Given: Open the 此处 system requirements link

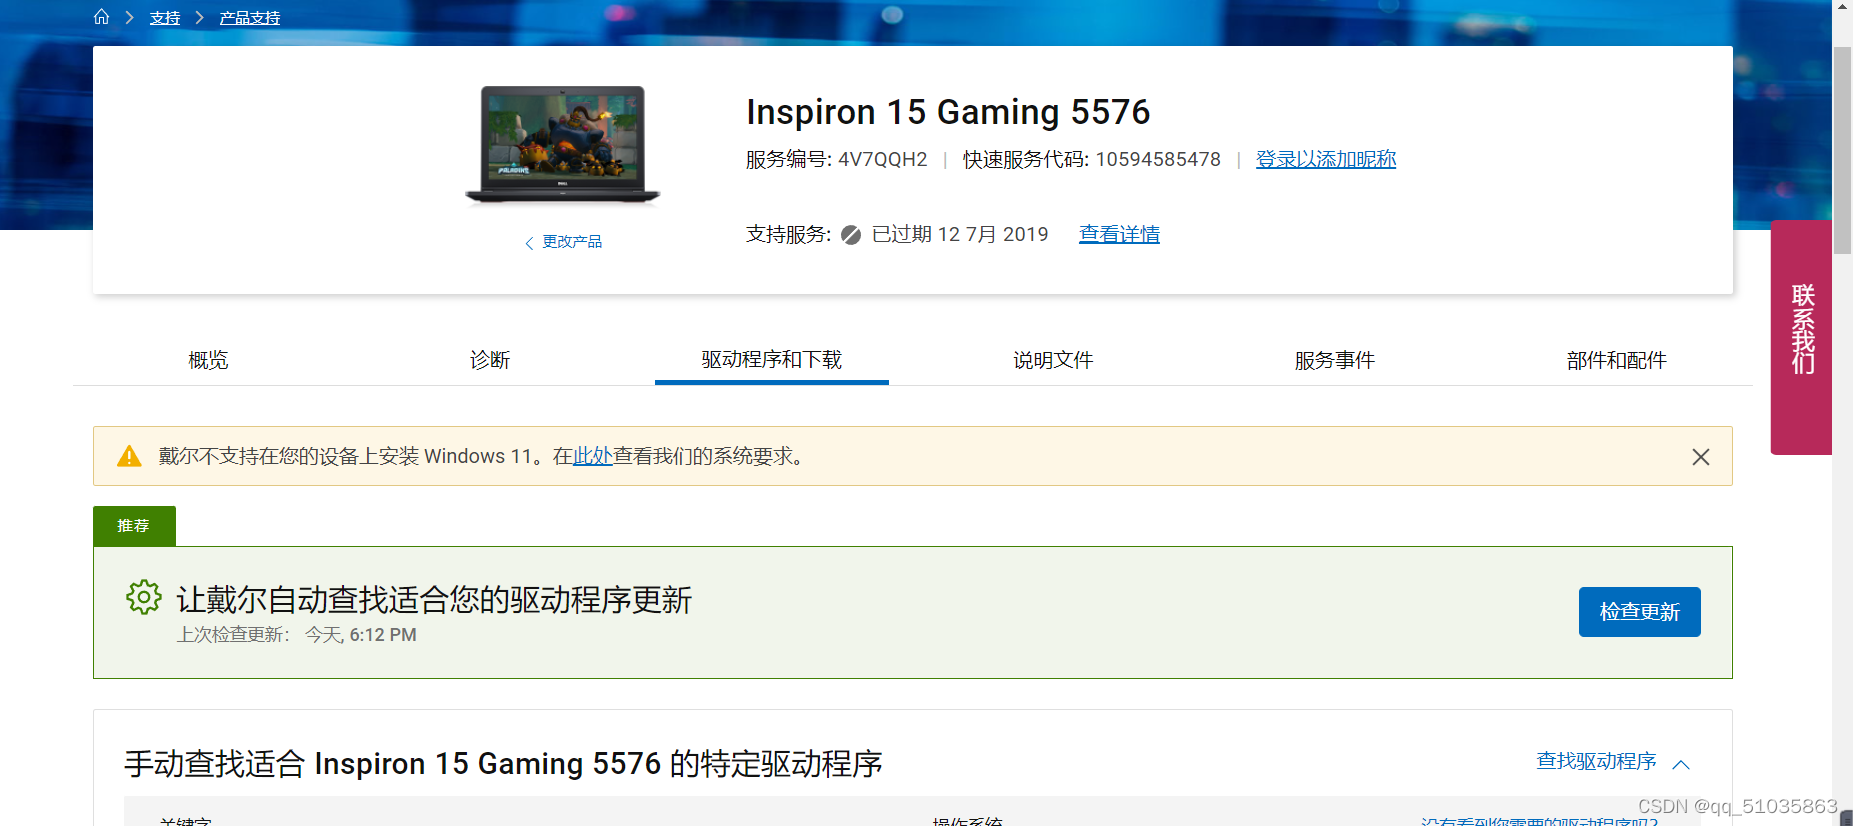Looking at the screenshot, I should (x=593, y=456).
